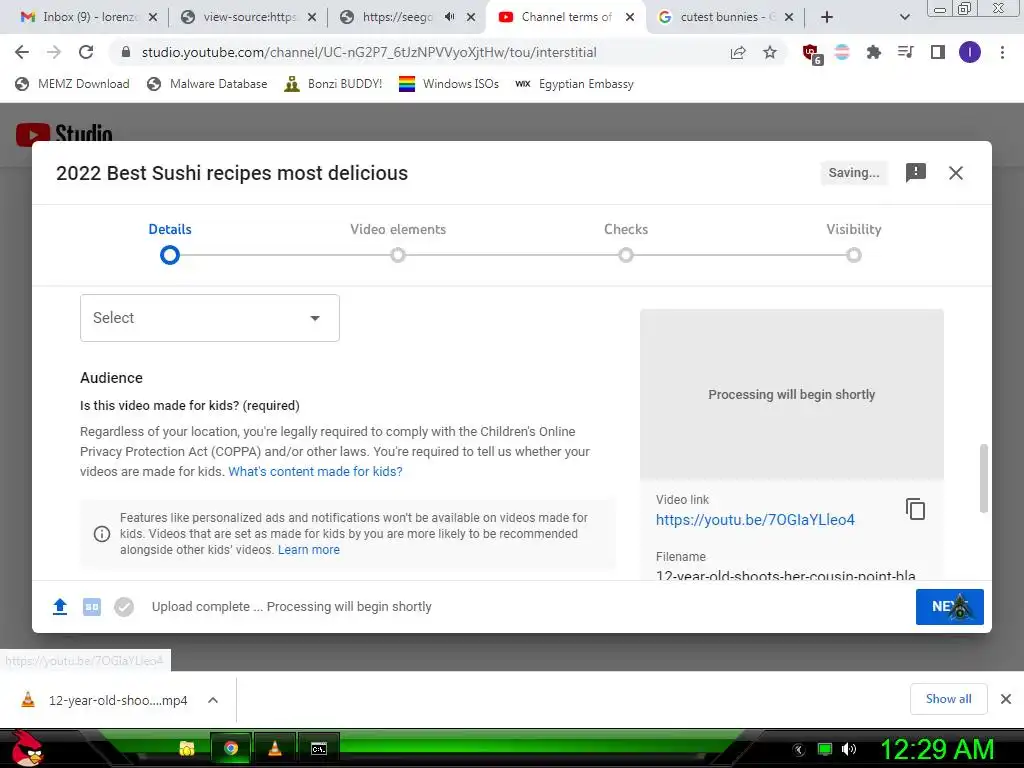Click the video preview processing thumbnail
The image size is (1024, 768).
point(792,394)
